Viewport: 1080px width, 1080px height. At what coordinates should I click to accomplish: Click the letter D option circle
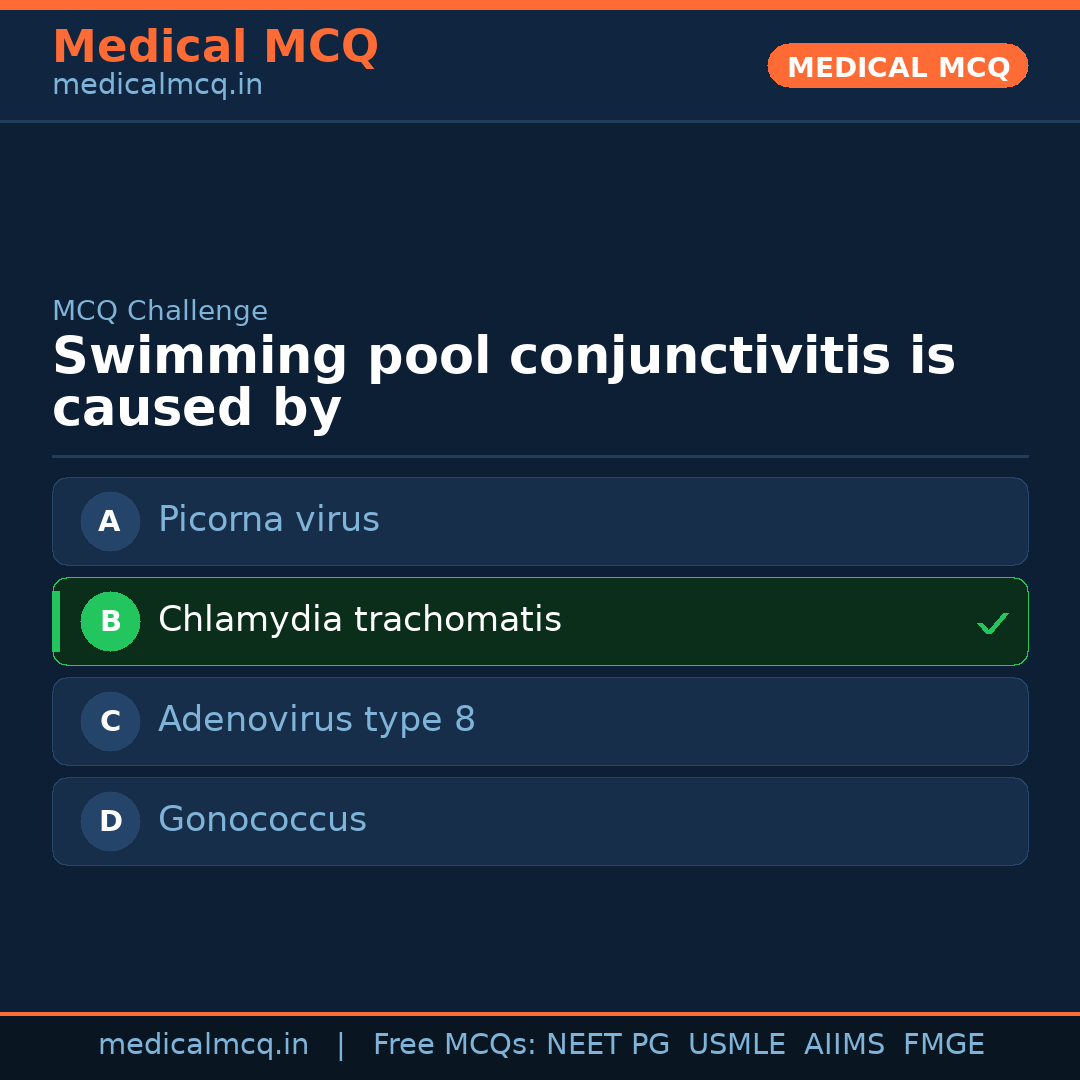(x=110, y=821)
